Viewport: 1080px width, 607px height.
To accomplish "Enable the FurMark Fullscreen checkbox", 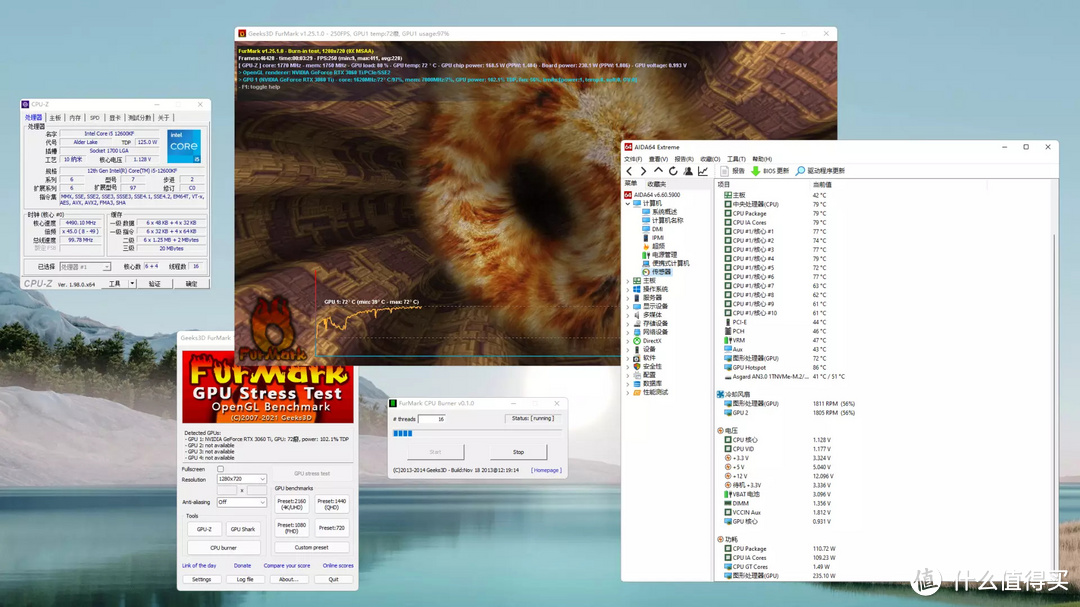I will pyautogui.click(x=220, y=469).
